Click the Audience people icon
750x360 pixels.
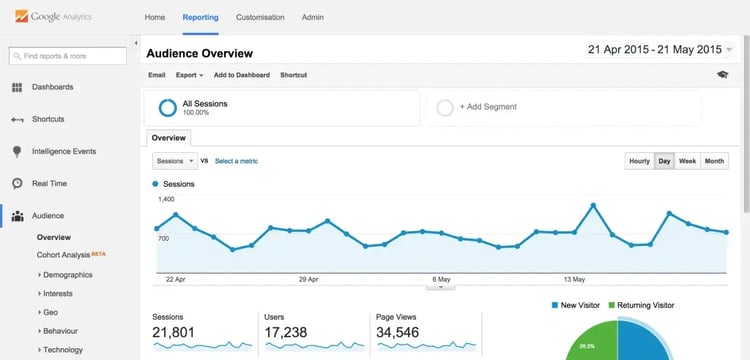click(18, 216)
